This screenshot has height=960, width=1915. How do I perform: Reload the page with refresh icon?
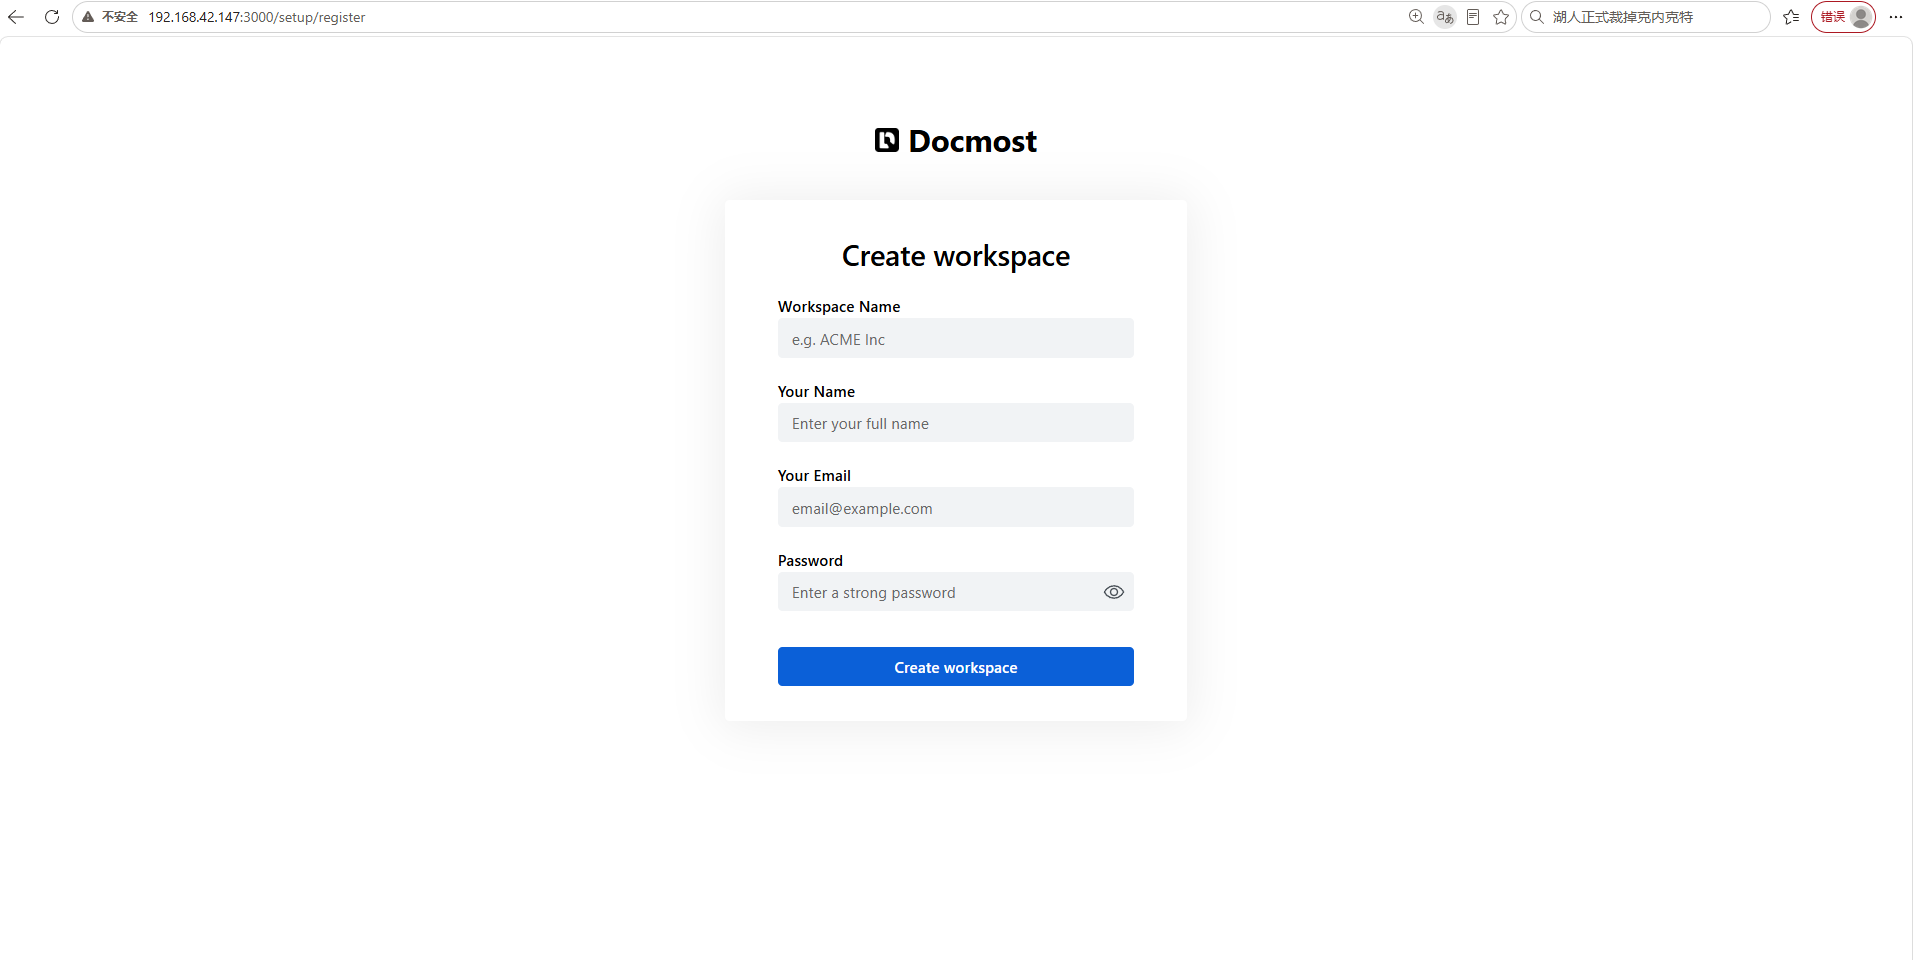pos(52,17)
